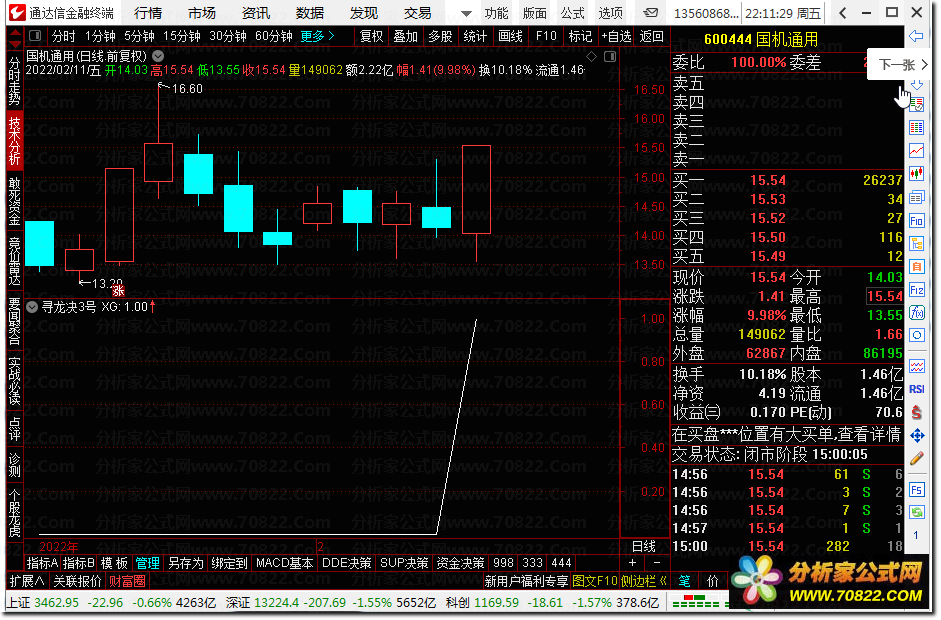Select the DDE决策 indicator tab
This screenshot has width=941, height=620.
click(x=347, y=563)
